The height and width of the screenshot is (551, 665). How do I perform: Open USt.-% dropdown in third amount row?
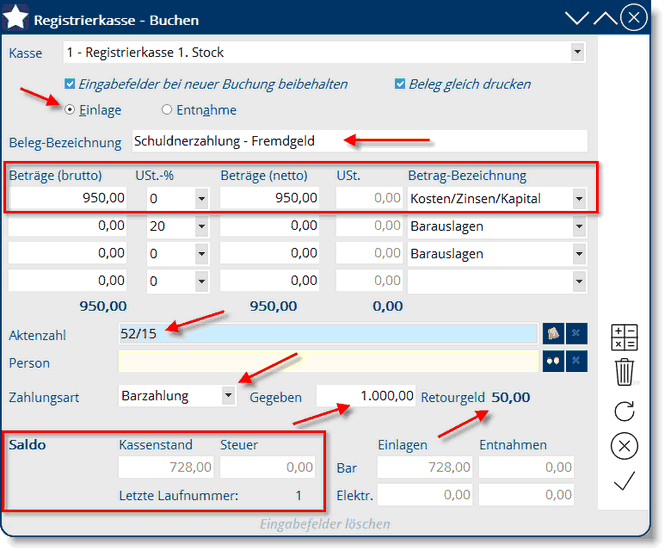(201, 254)
